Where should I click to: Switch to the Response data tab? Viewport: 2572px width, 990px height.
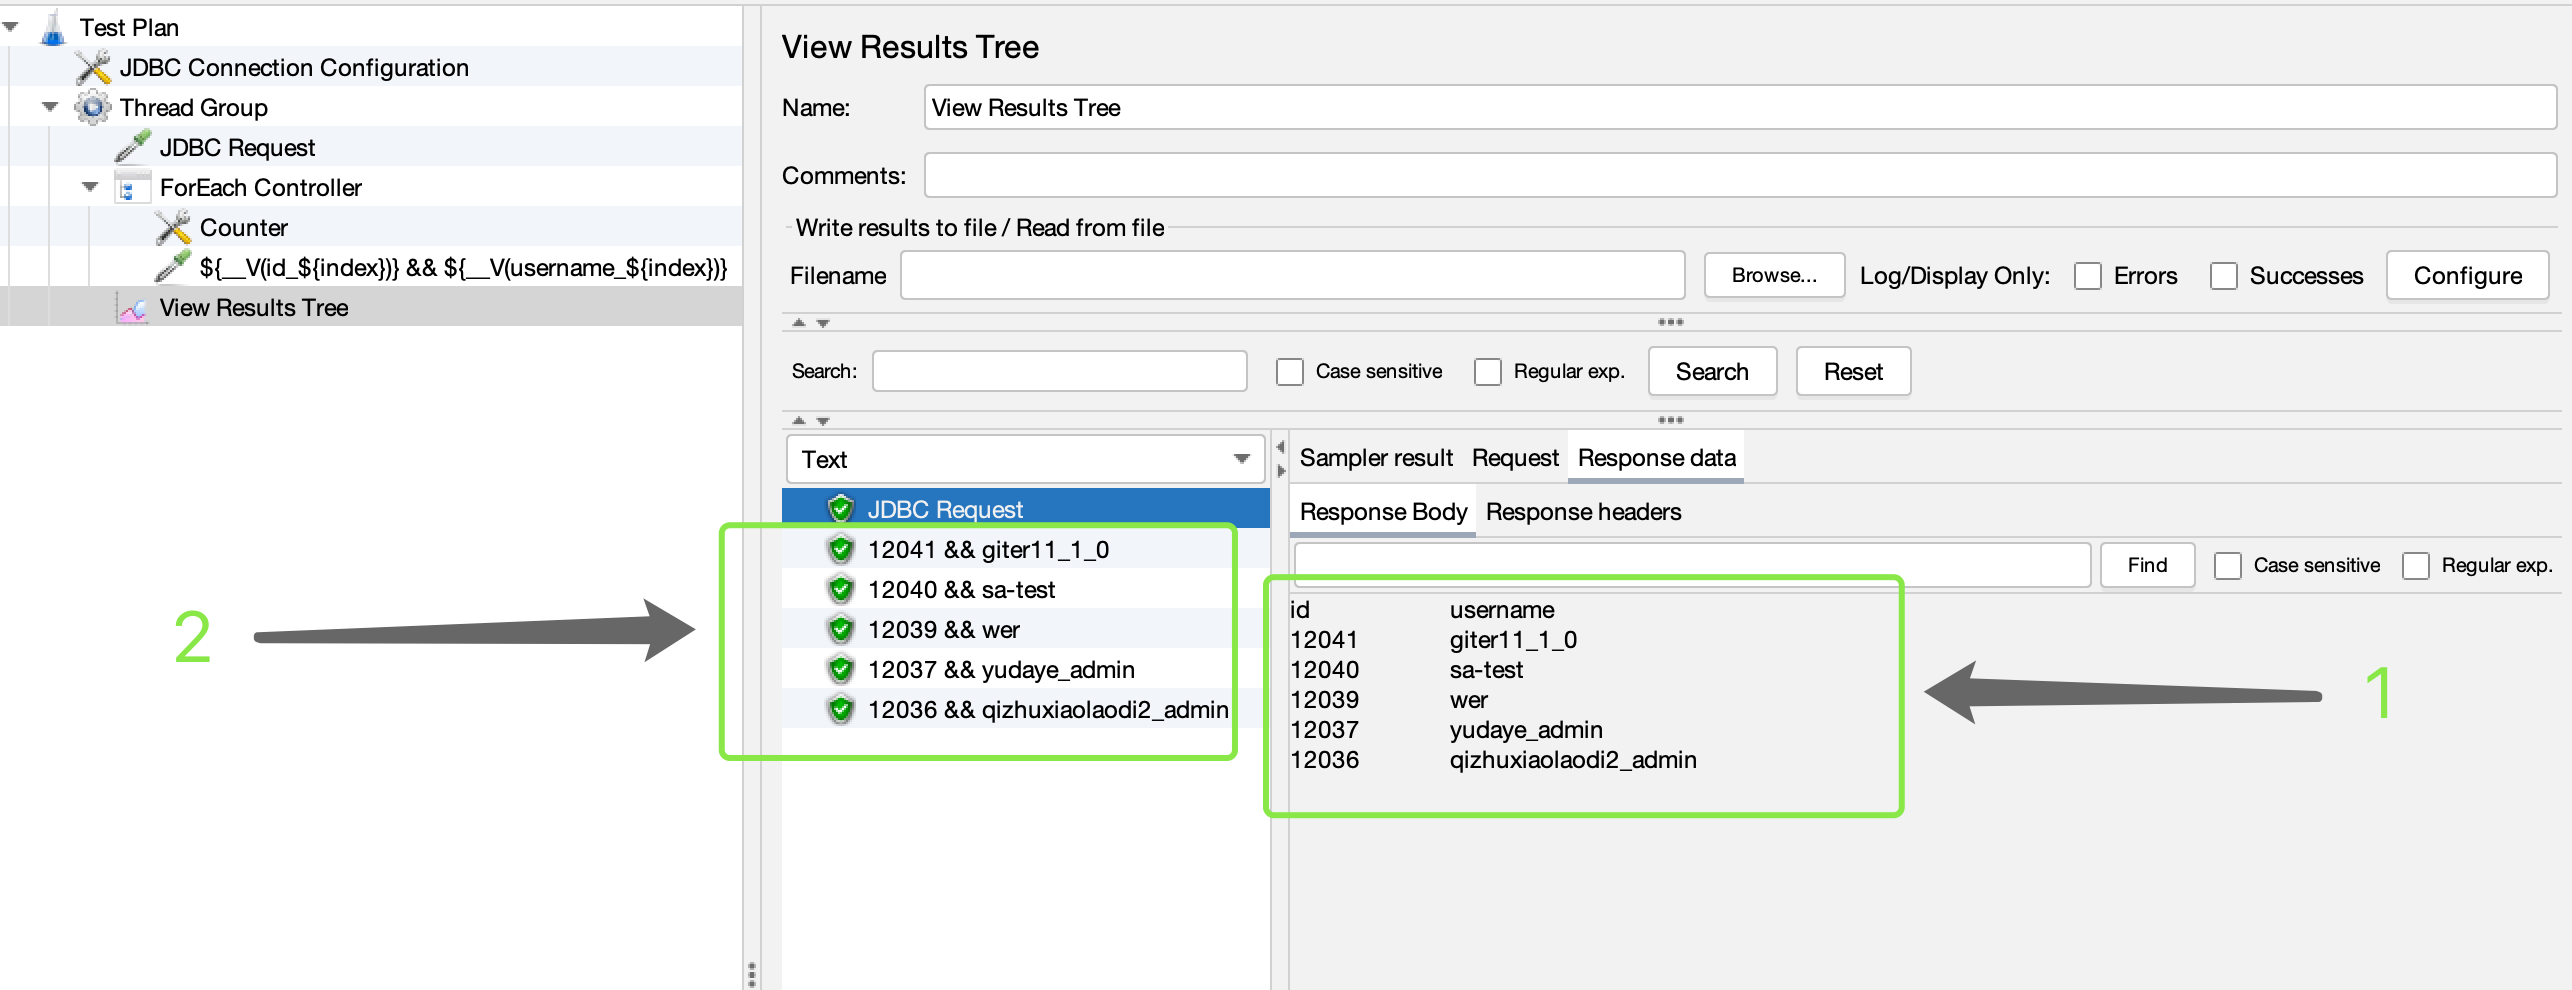(x=1656, y=458)
